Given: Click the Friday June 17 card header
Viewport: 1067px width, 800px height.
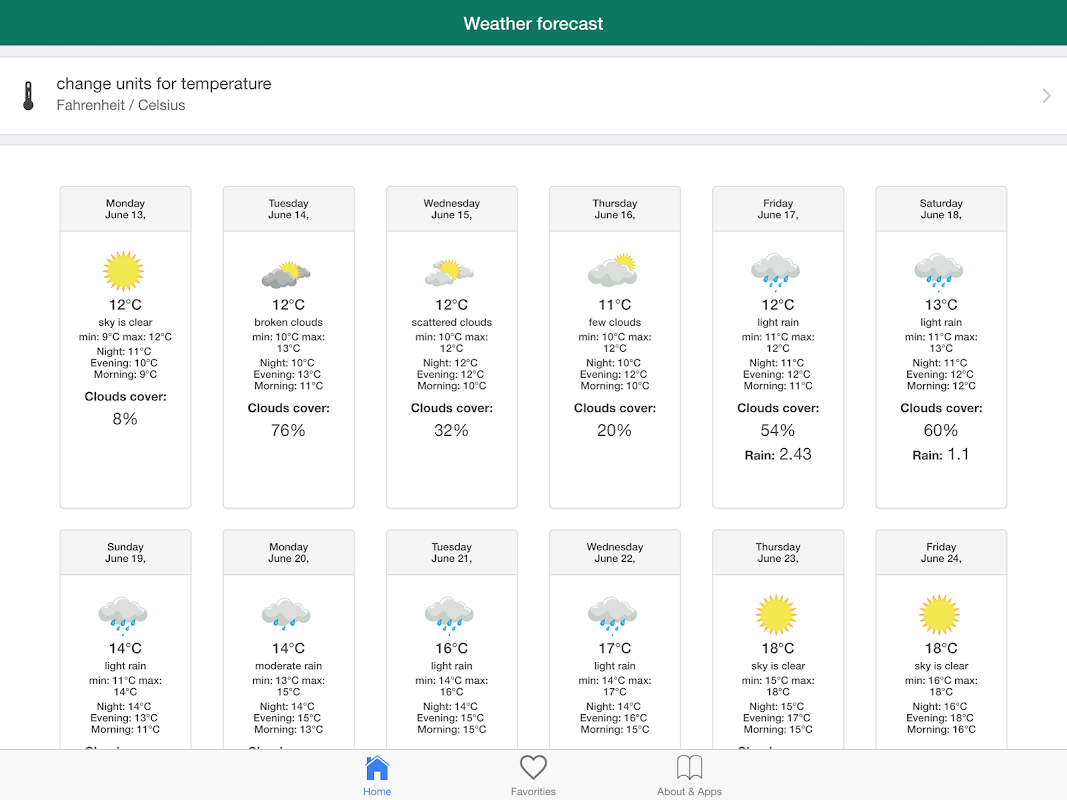Looking at the screenshot, I should (778, 209).
